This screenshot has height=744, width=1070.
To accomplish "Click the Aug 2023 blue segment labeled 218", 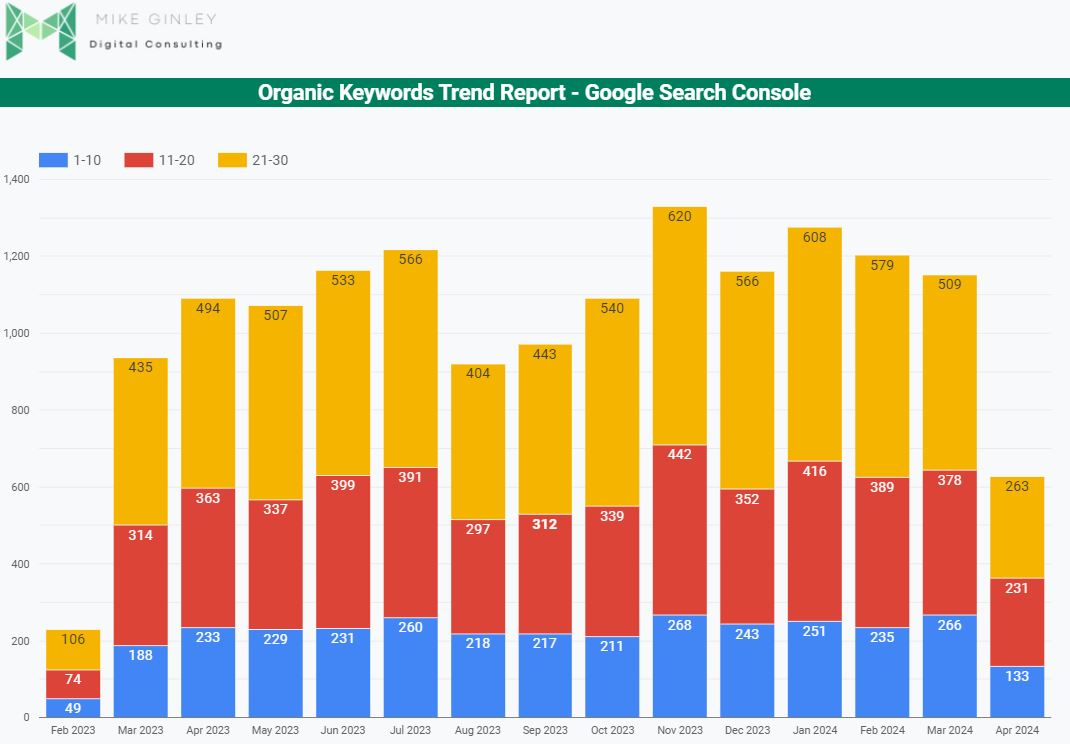I will pyautogui.click(x=478, y=676).
